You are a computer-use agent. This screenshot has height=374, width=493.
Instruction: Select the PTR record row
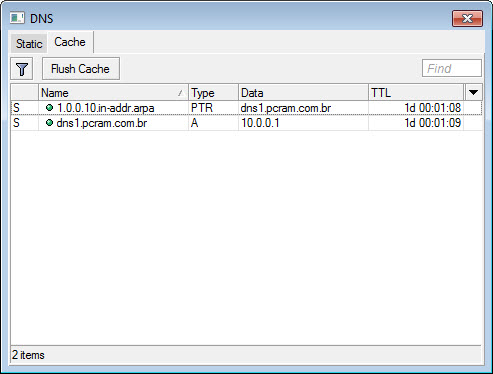[x=246, y=108]
